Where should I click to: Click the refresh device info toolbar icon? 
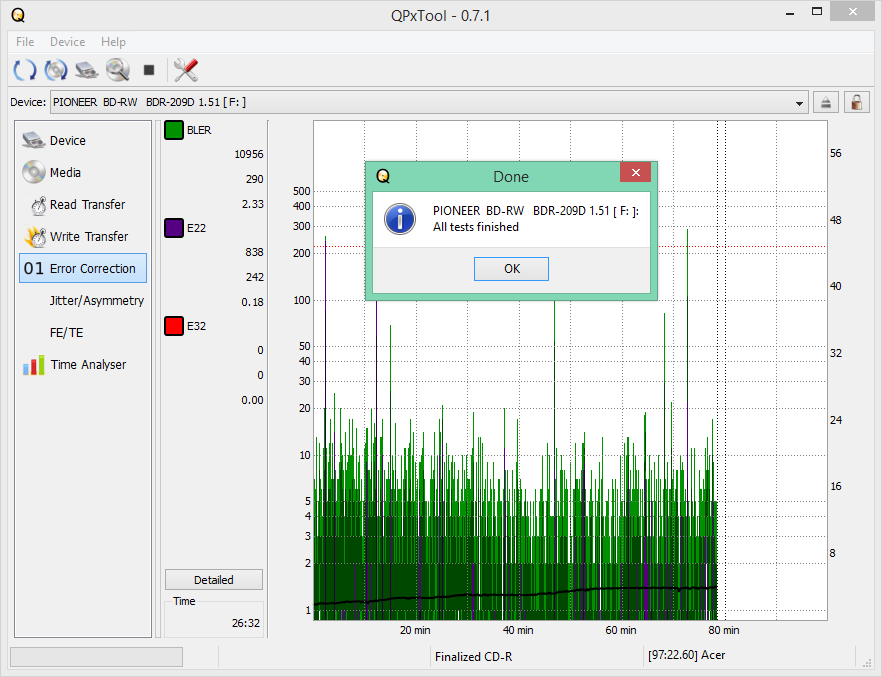tap(25, 70)
